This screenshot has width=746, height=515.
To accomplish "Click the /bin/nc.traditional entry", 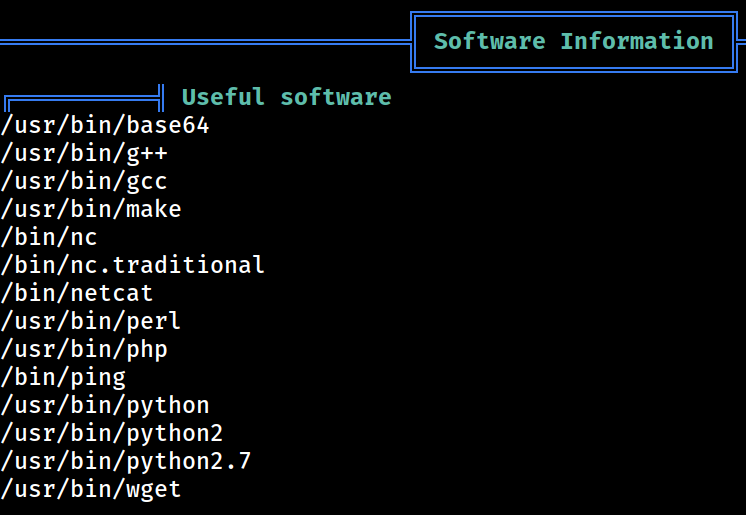I will (132, 265).
